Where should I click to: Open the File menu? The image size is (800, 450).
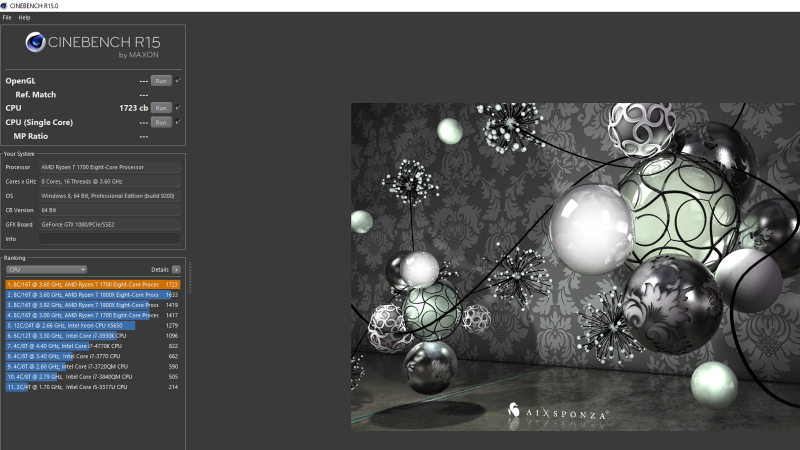pos(7,18)
